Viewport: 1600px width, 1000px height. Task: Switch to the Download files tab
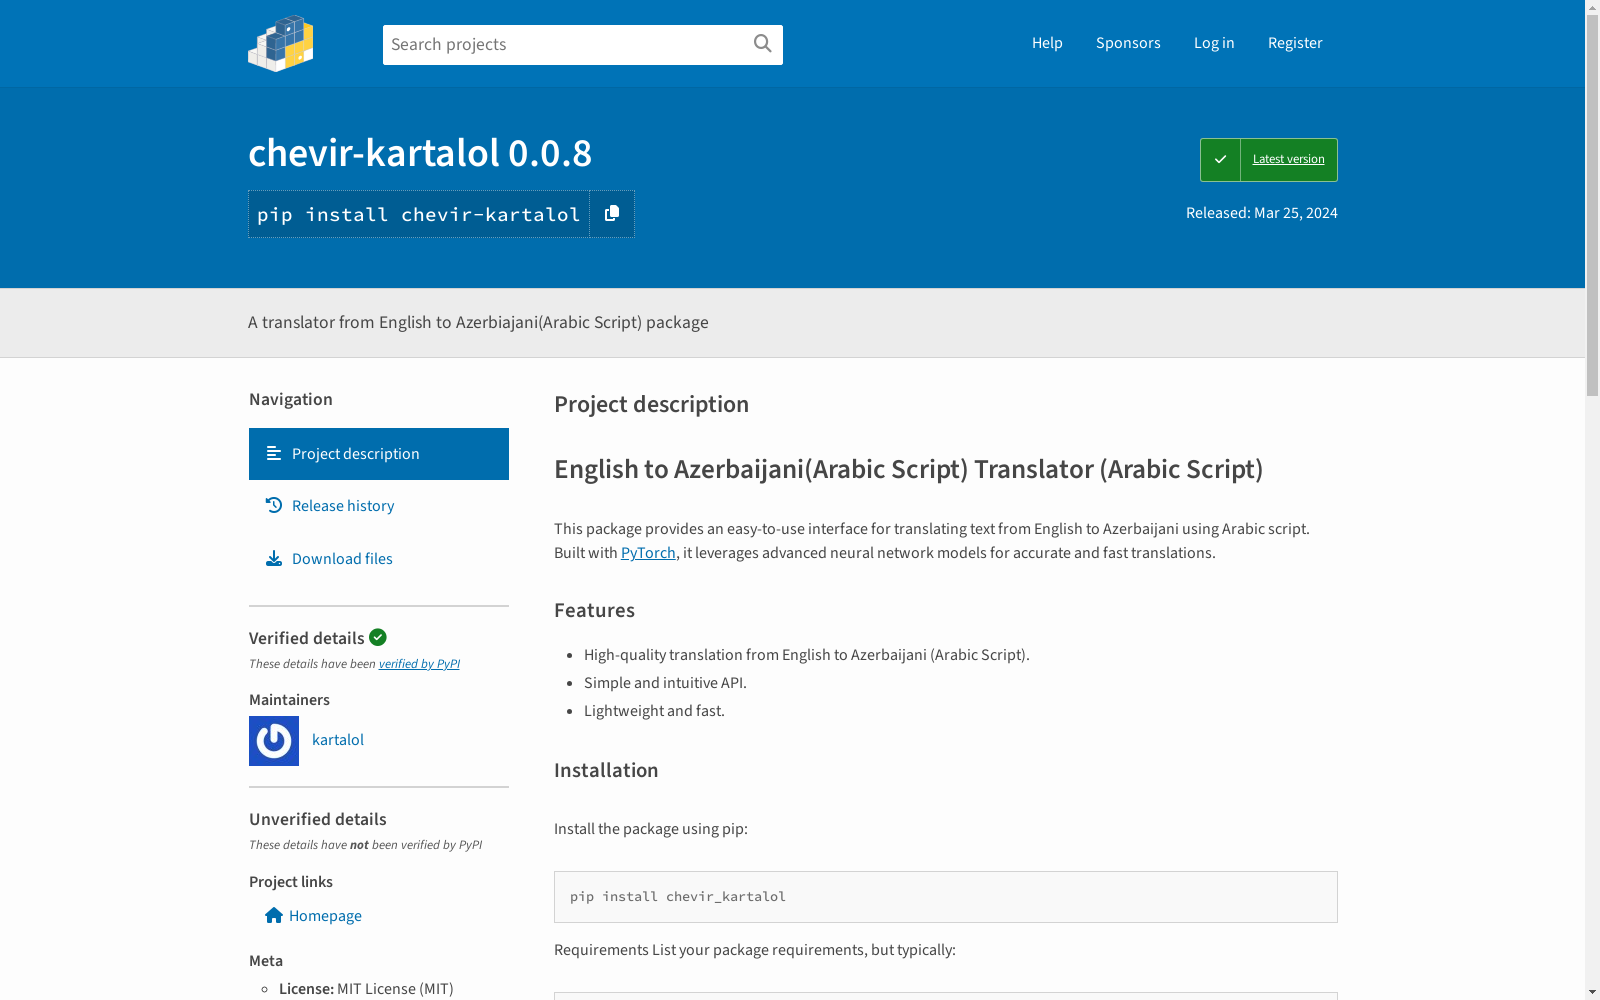pos(379,559)
